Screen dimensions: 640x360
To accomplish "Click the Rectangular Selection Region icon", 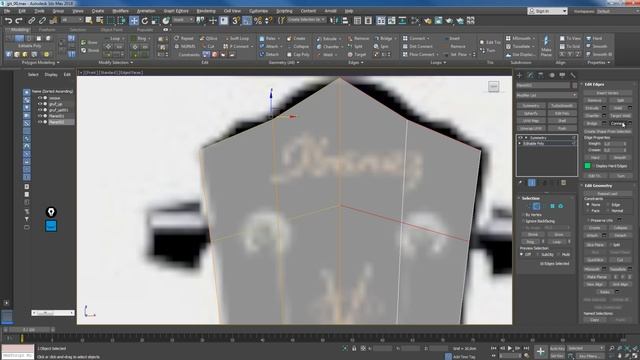I will (111, 20).
